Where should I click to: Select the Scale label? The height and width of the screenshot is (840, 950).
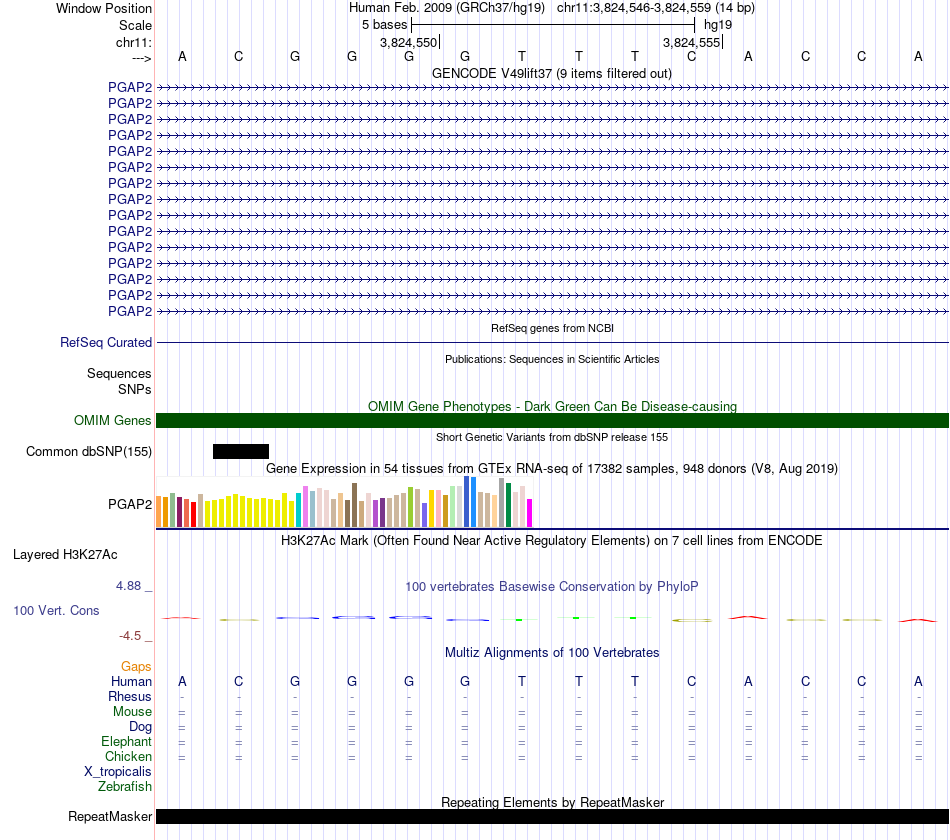click(x=135, y=25)
